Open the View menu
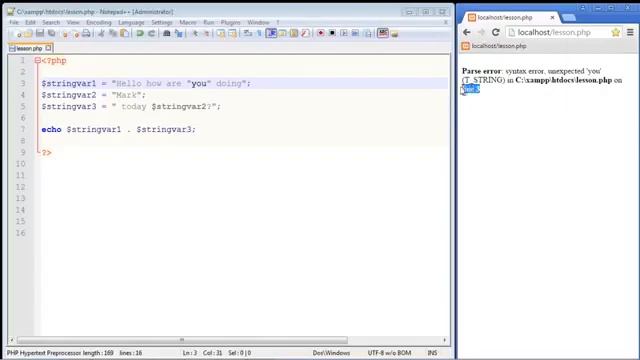 (73, 22)
